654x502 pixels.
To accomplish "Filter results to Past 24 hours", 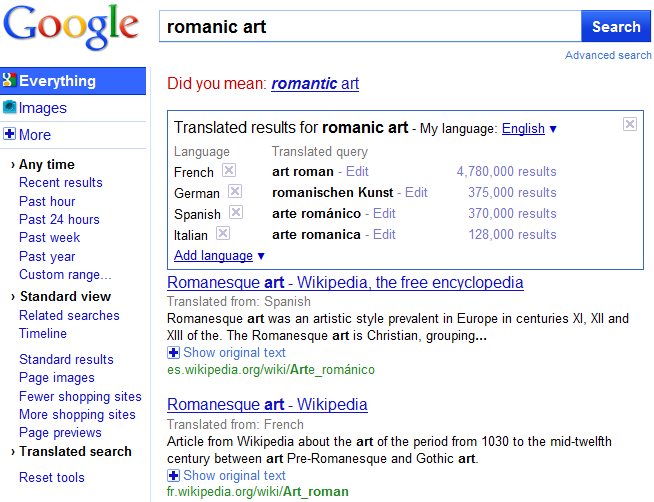I will coord(59,219).
